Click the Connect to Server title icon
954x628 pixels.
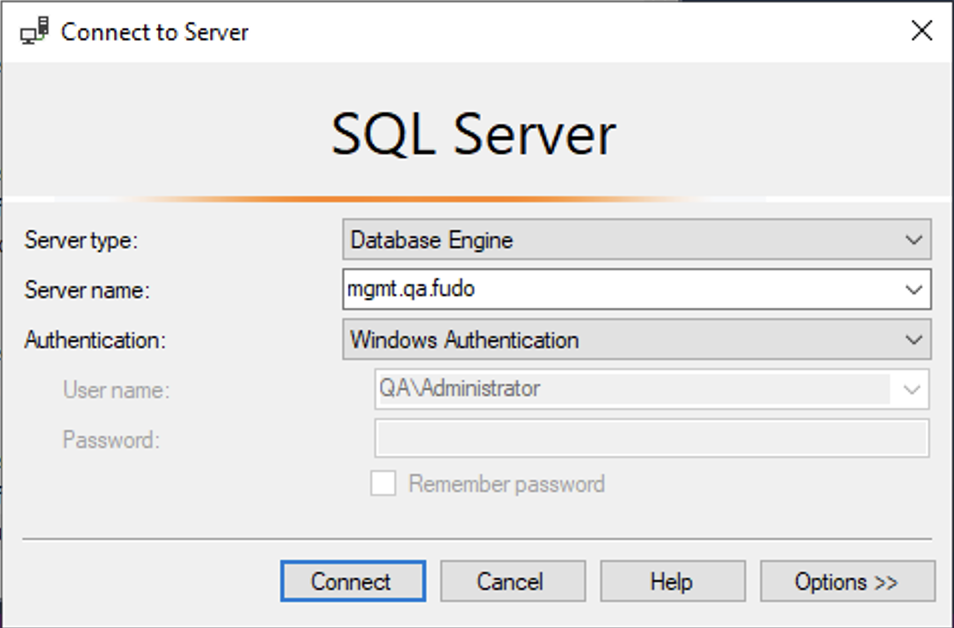tap(34, 30)
